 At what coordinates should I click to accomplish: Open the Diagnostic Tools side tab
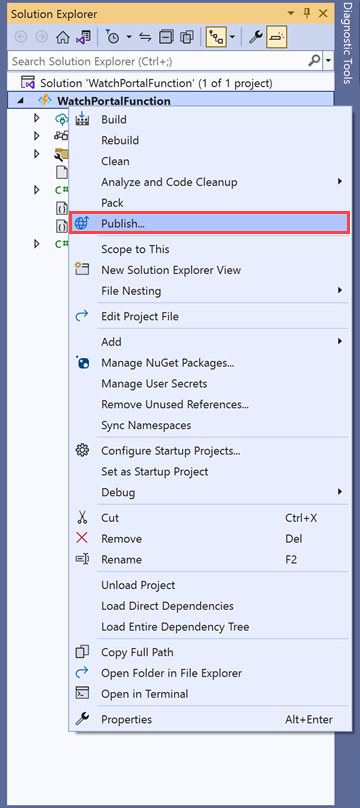pyautogui.click(x=348, y=42)
